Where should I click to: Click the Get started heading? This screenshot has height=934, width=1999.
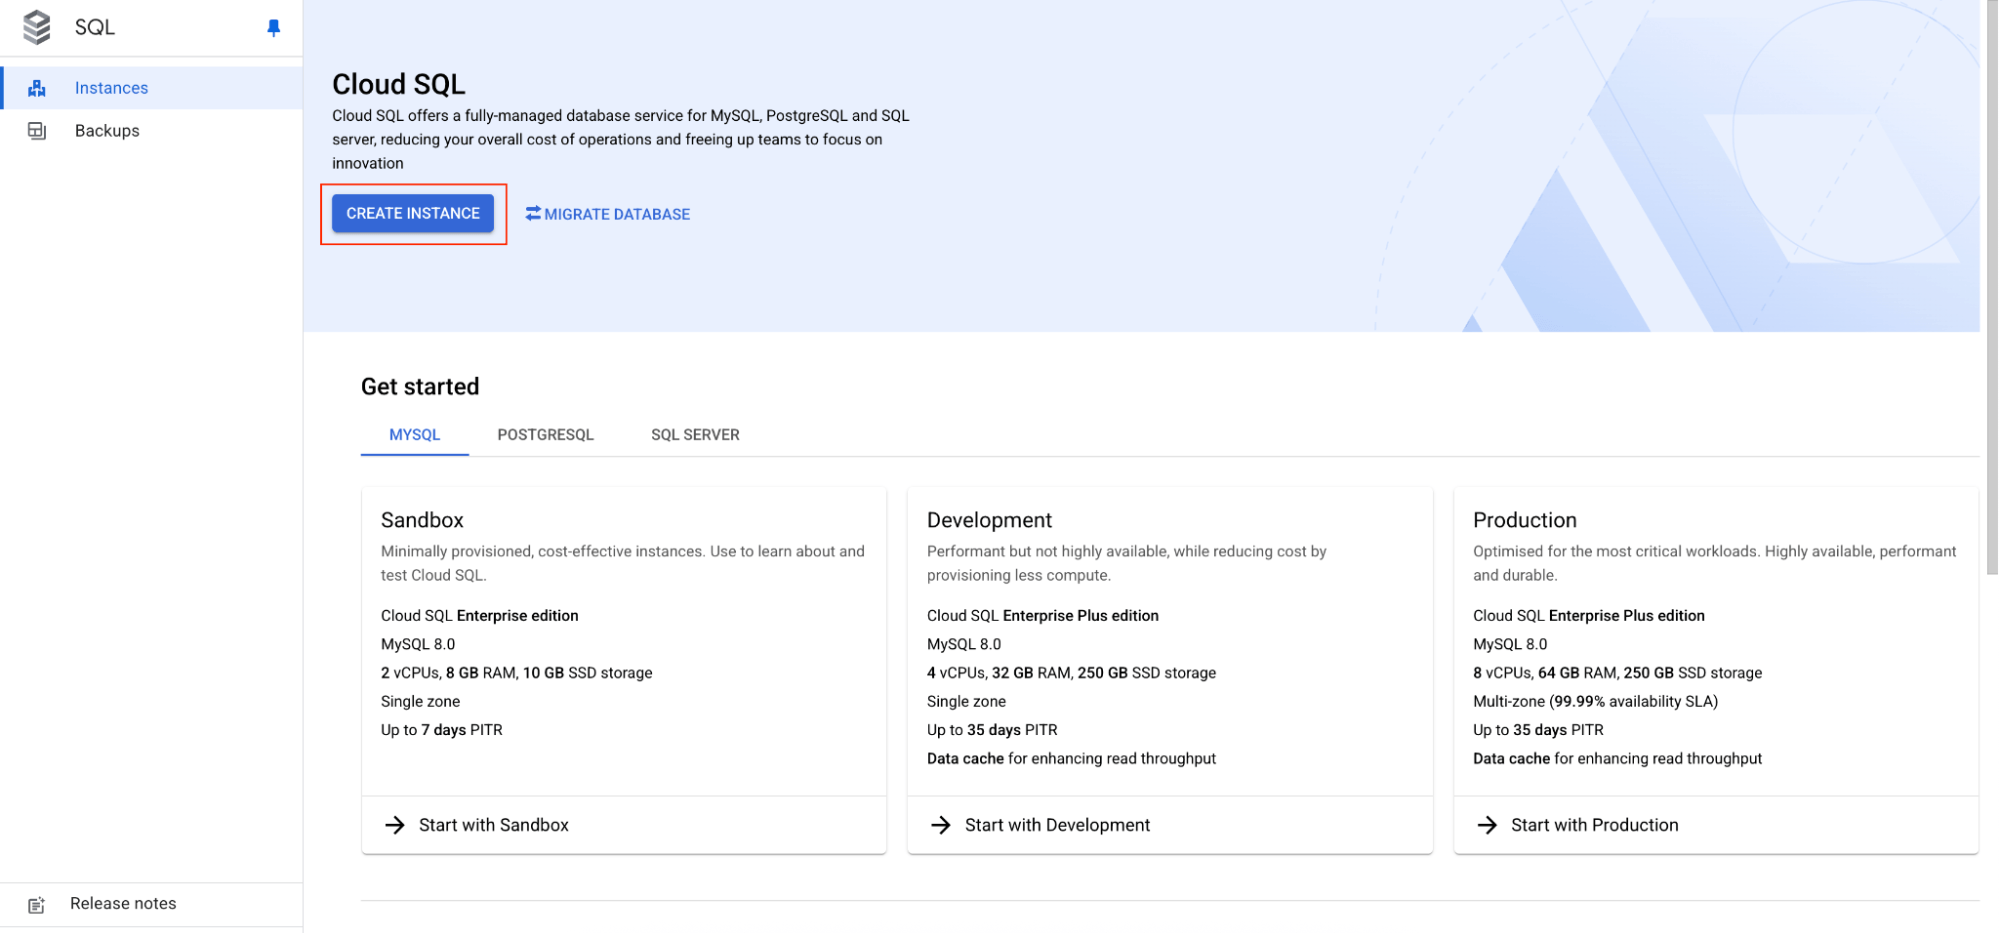click(x=420, y=387)
